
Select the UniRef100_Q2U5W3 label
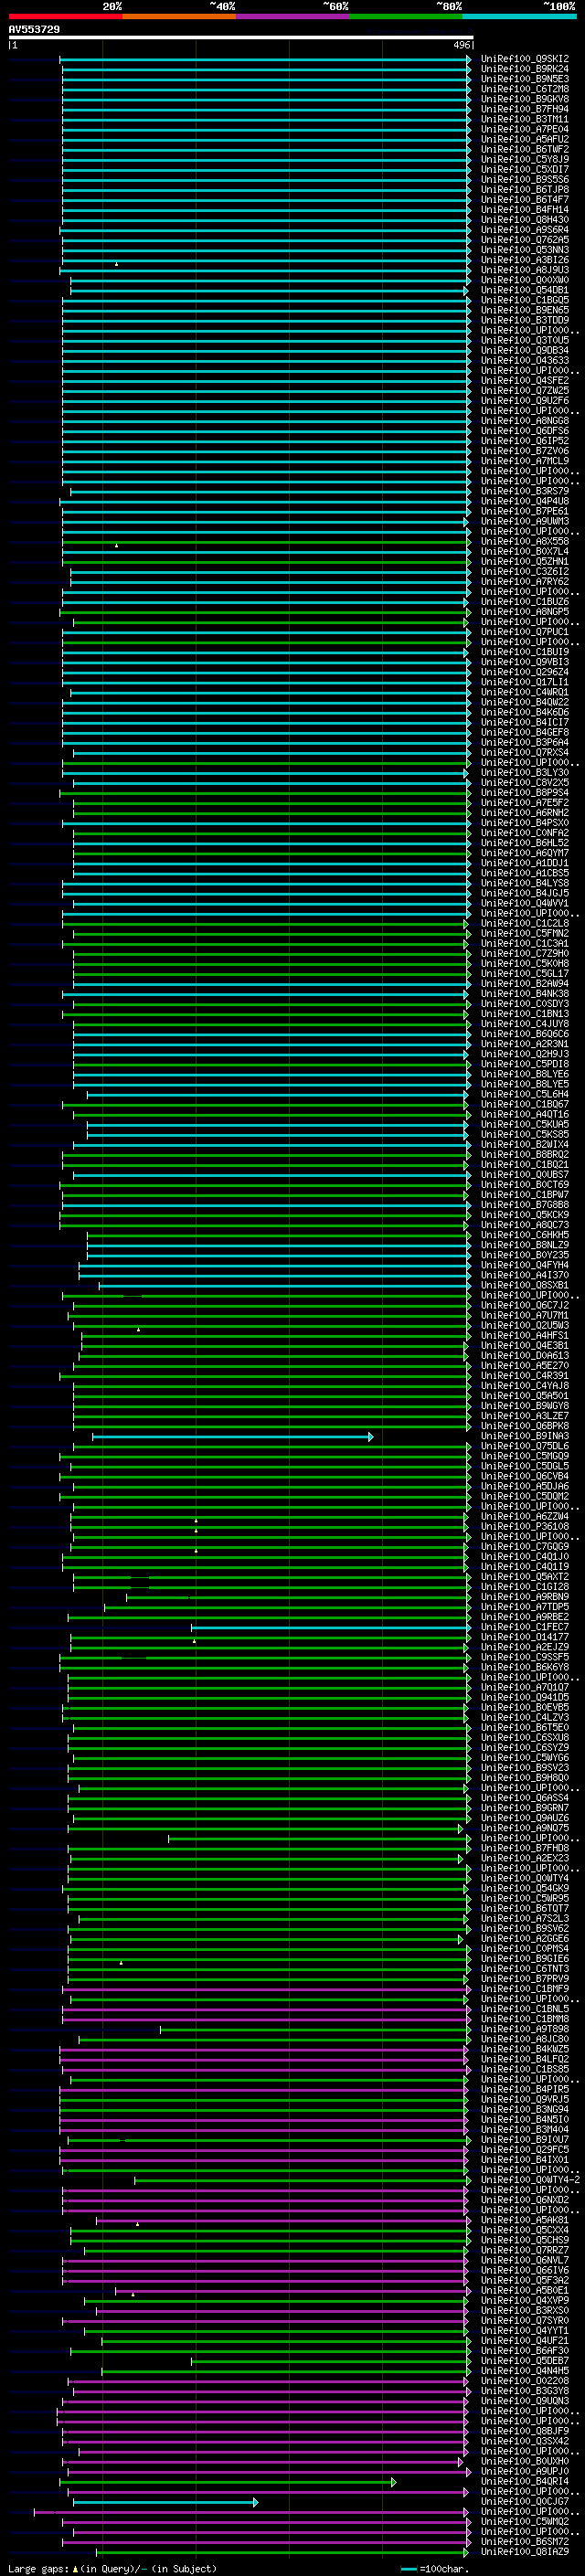[x=525, y=1325]
